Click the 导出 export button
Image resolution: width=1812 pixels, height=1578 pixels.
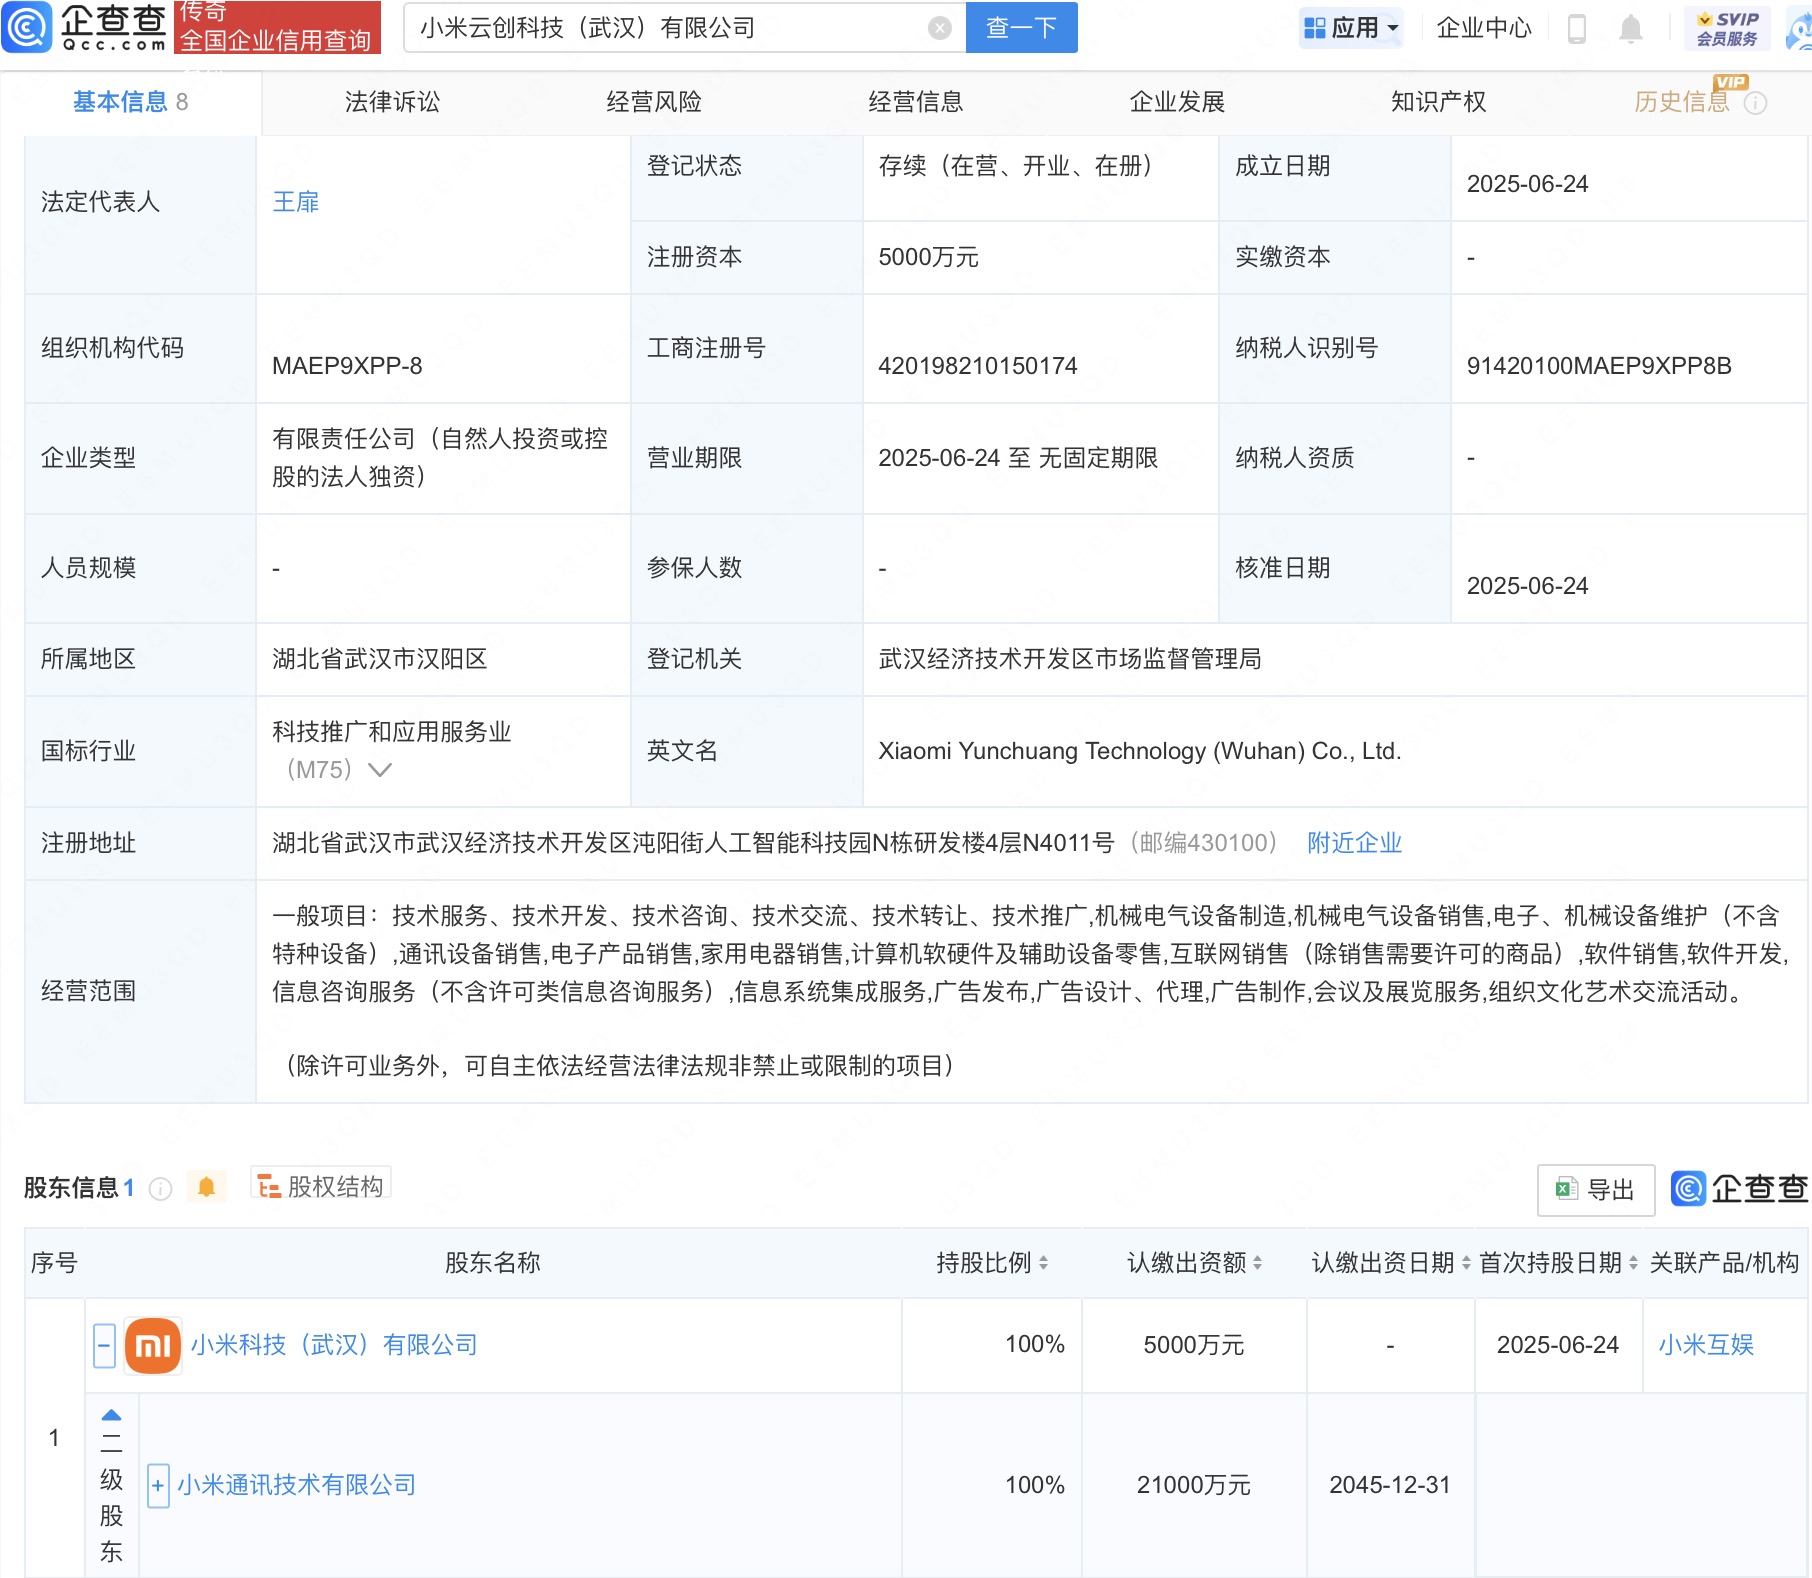(1596, 1190)
